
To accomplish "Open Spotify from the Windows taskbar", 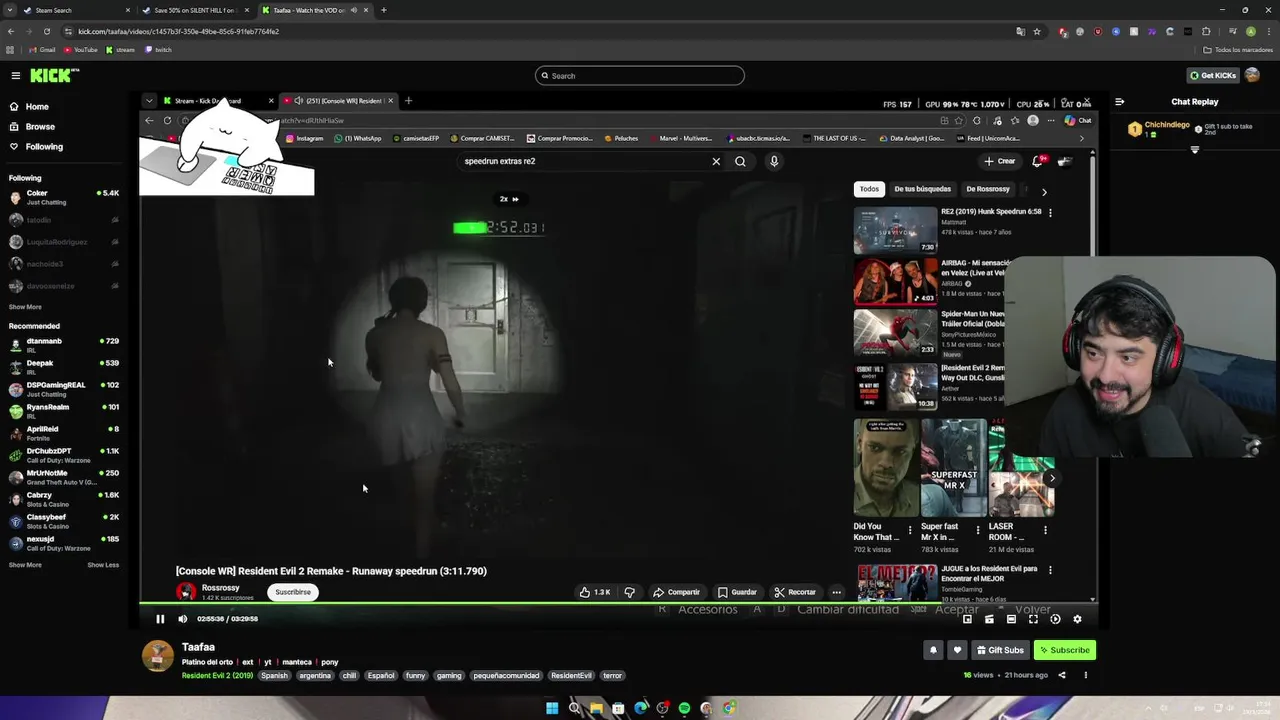I will tap(684, 708).
